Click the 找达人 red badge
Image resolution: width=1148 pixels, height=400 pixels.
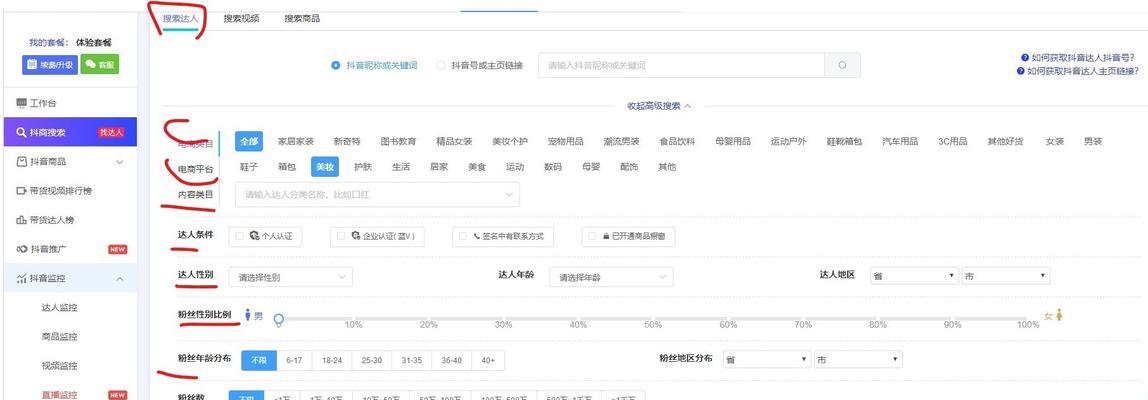coord(111,133)
